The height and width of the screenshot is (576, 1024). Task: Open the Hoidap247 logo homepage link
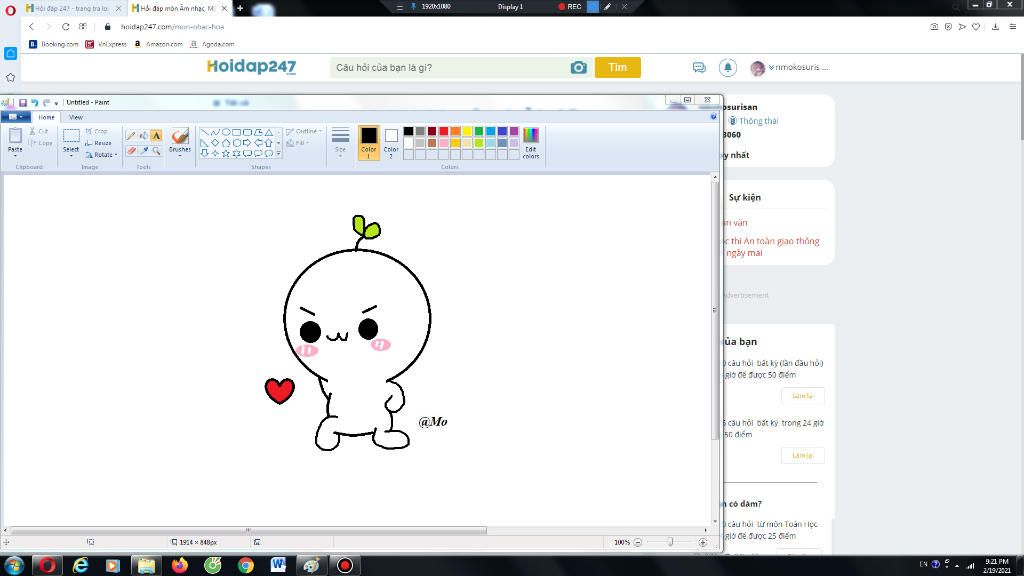click(251, 67)
